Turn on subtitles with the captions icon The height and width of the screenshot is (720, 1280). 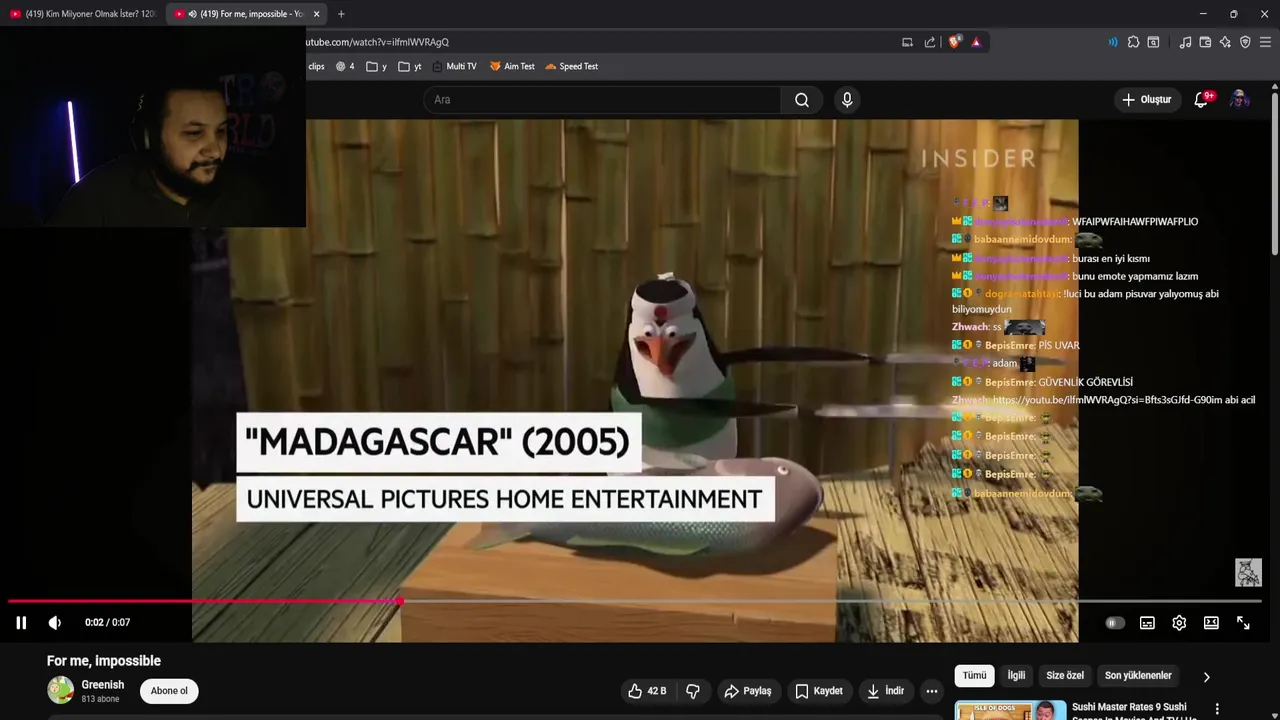tap(1147, 622)
